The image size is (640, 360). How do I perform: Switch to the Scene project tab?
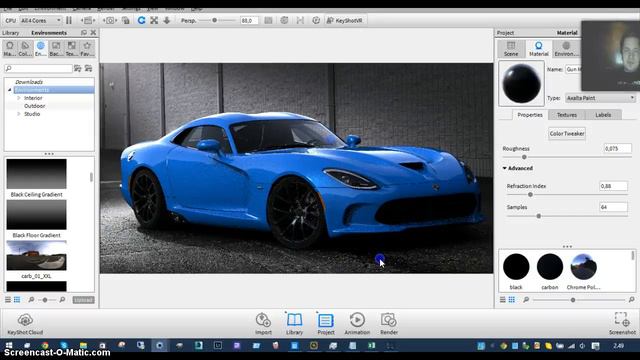(511, 49)
